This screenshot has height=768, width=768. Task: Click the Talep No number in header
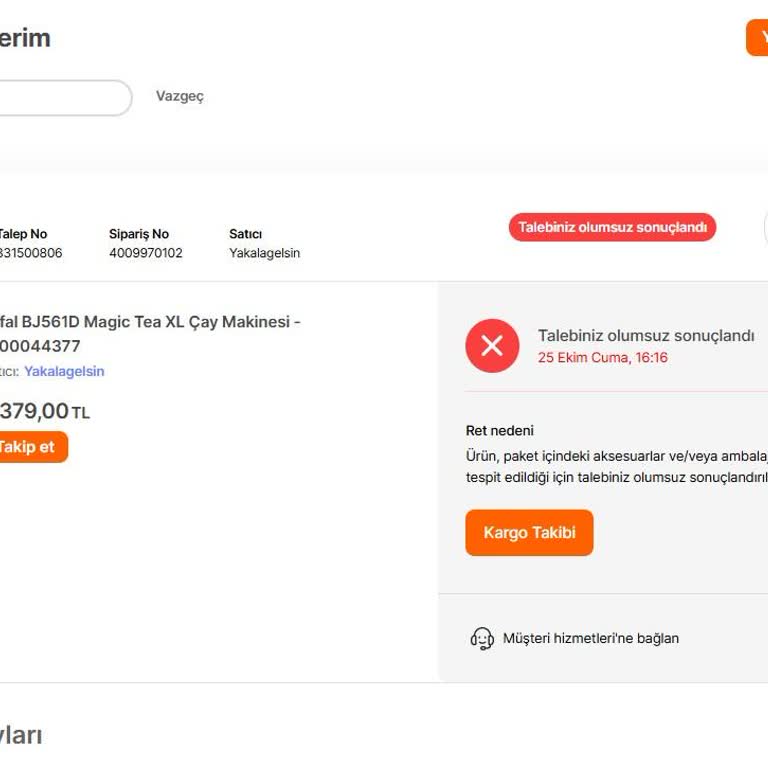30,253
